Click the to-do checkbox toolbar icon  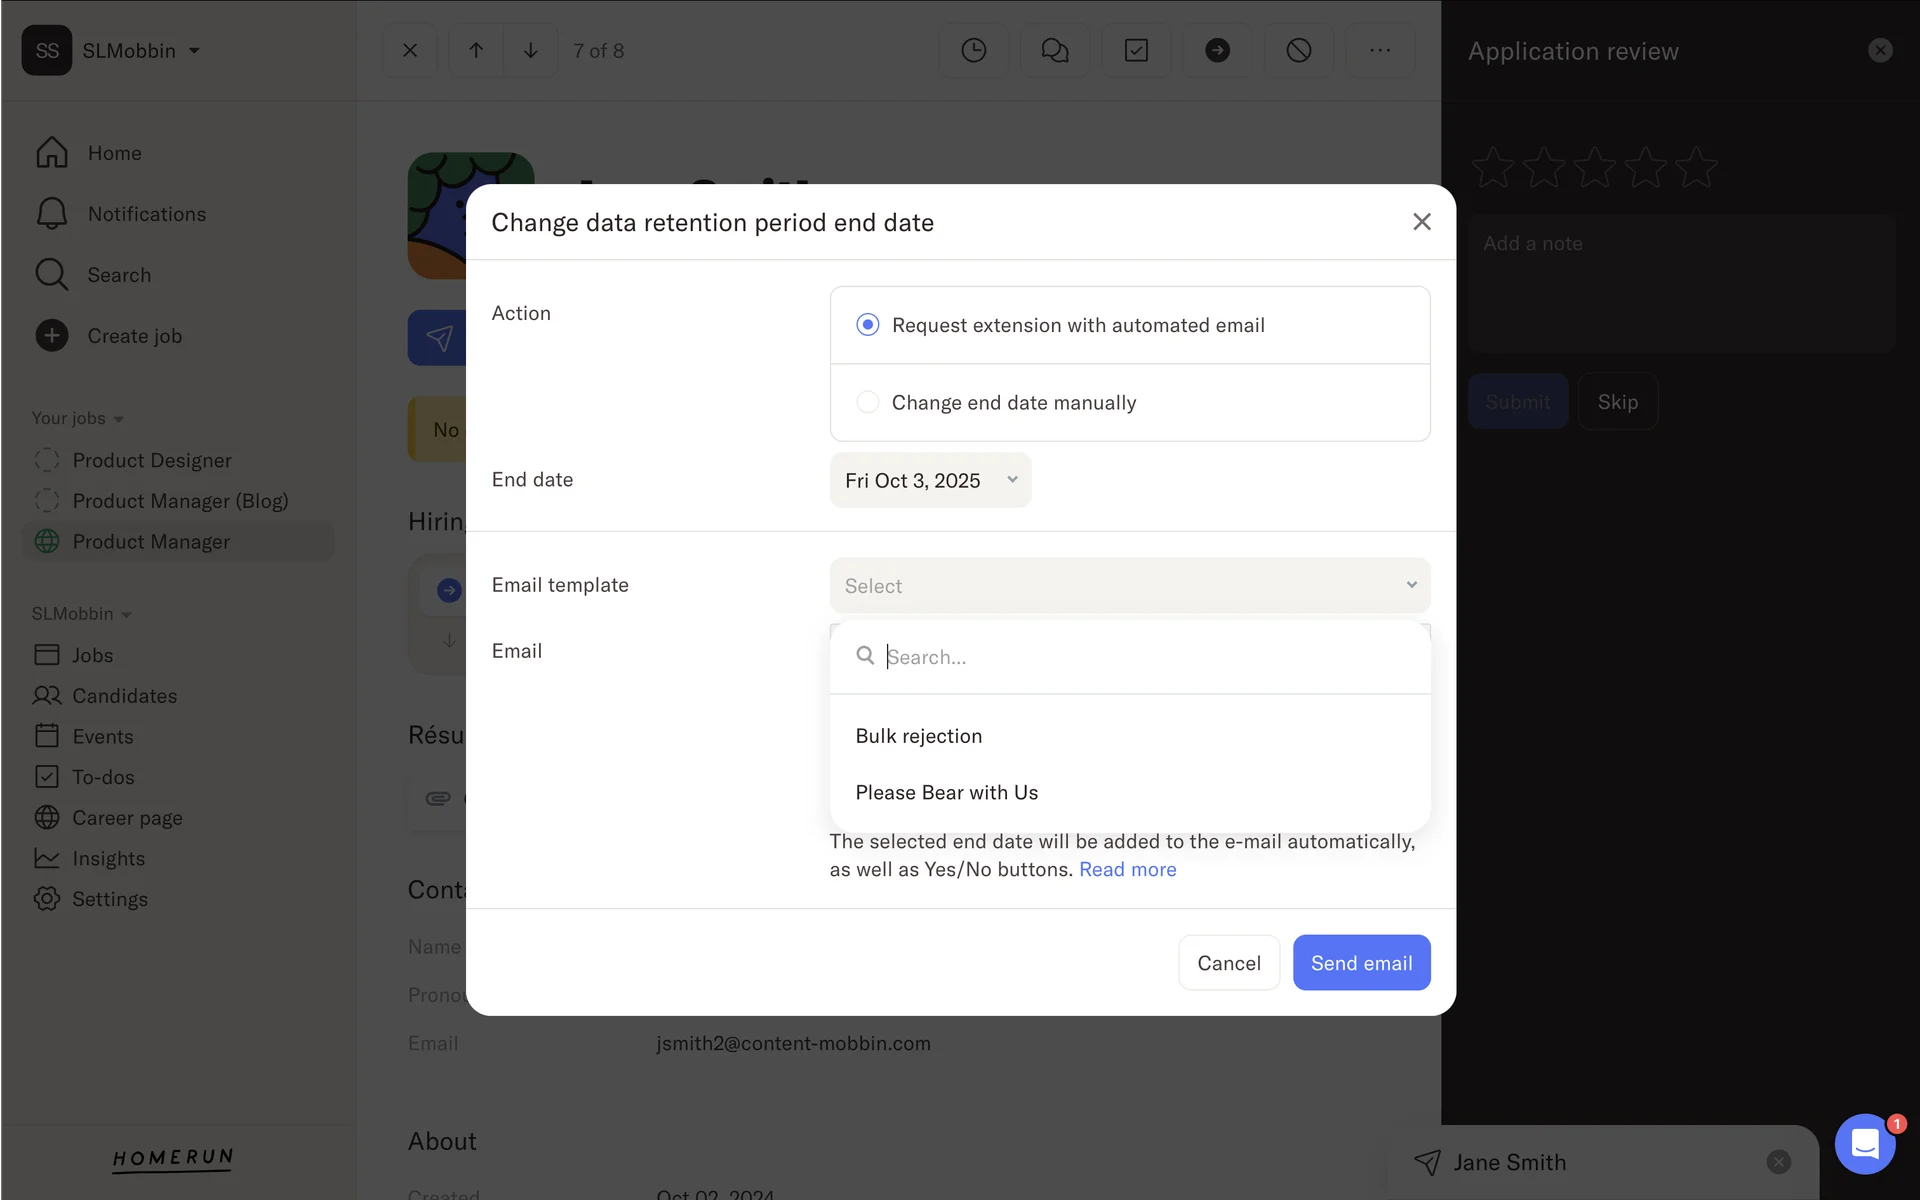tap(1136, 50)
